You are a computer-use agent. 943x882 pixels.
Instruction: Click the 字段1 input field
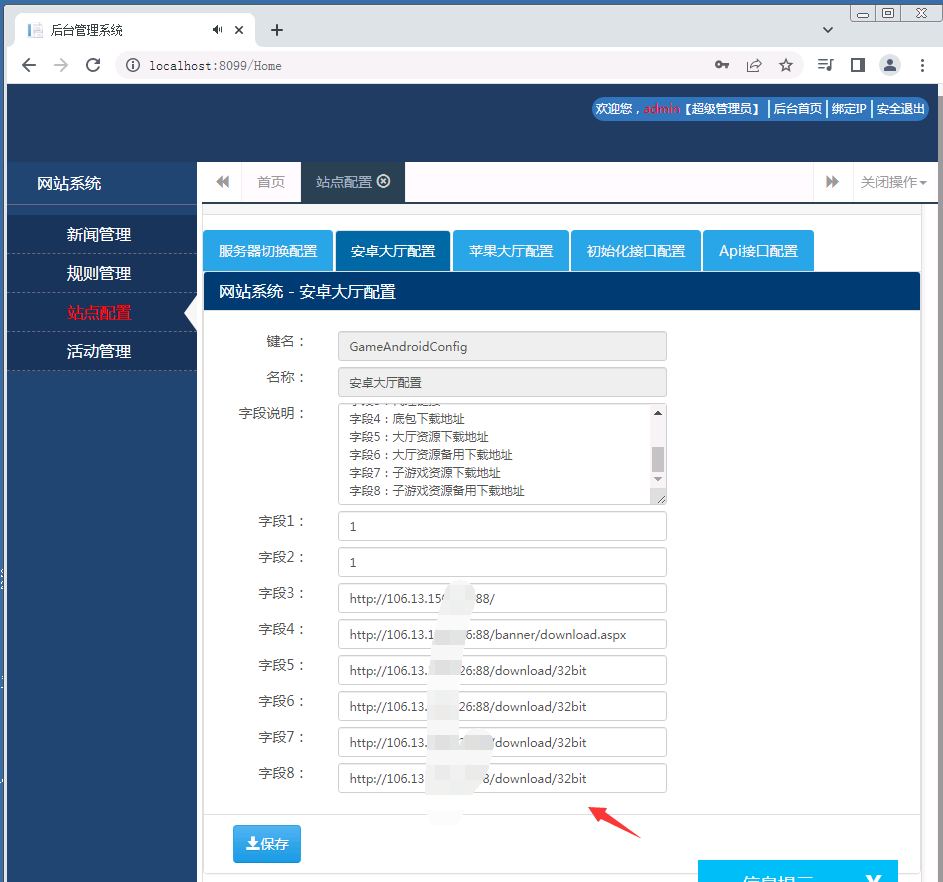click(x=502, y=526)
